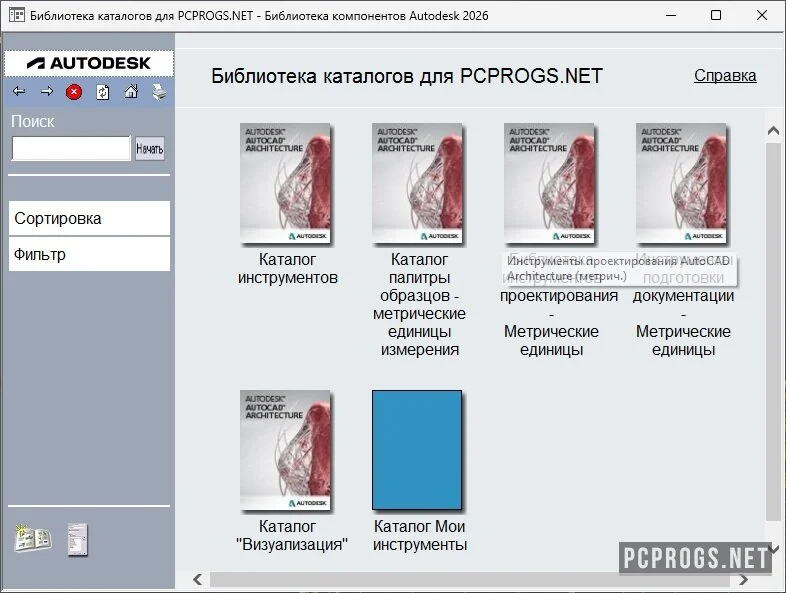
Task: Click the Поиск label text
Action: (x=33, y=122)
